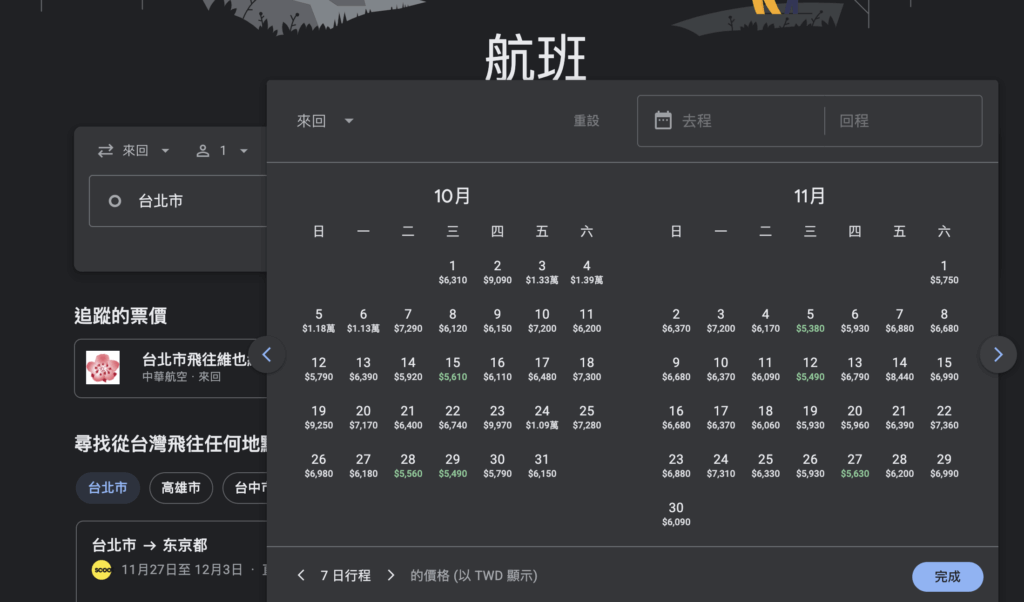This screenshot has width=1024, height=602.
Task: Decrease trip length with left chevron
Action: click(301, 575)
